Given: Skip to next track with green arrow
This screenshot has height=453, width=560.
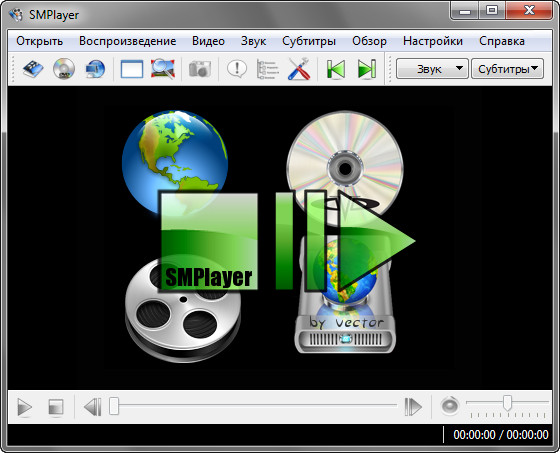Looking at the screenshot, I should coord(367,69).
